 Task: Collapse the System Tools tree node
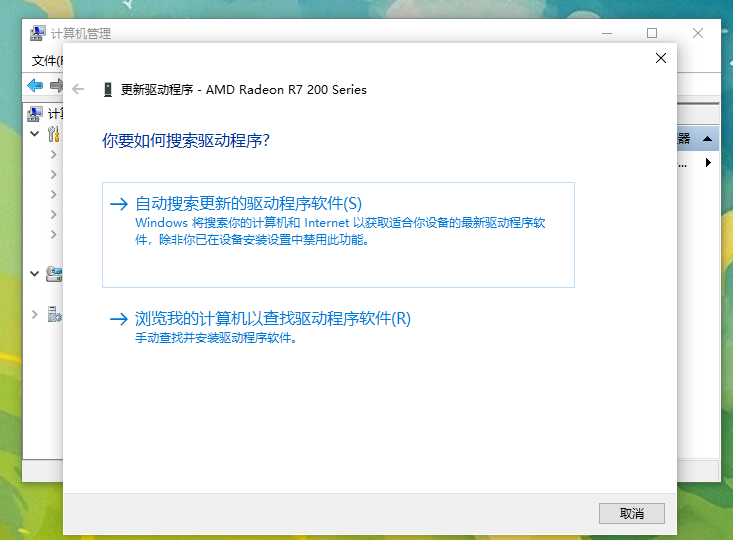[35, 134]
